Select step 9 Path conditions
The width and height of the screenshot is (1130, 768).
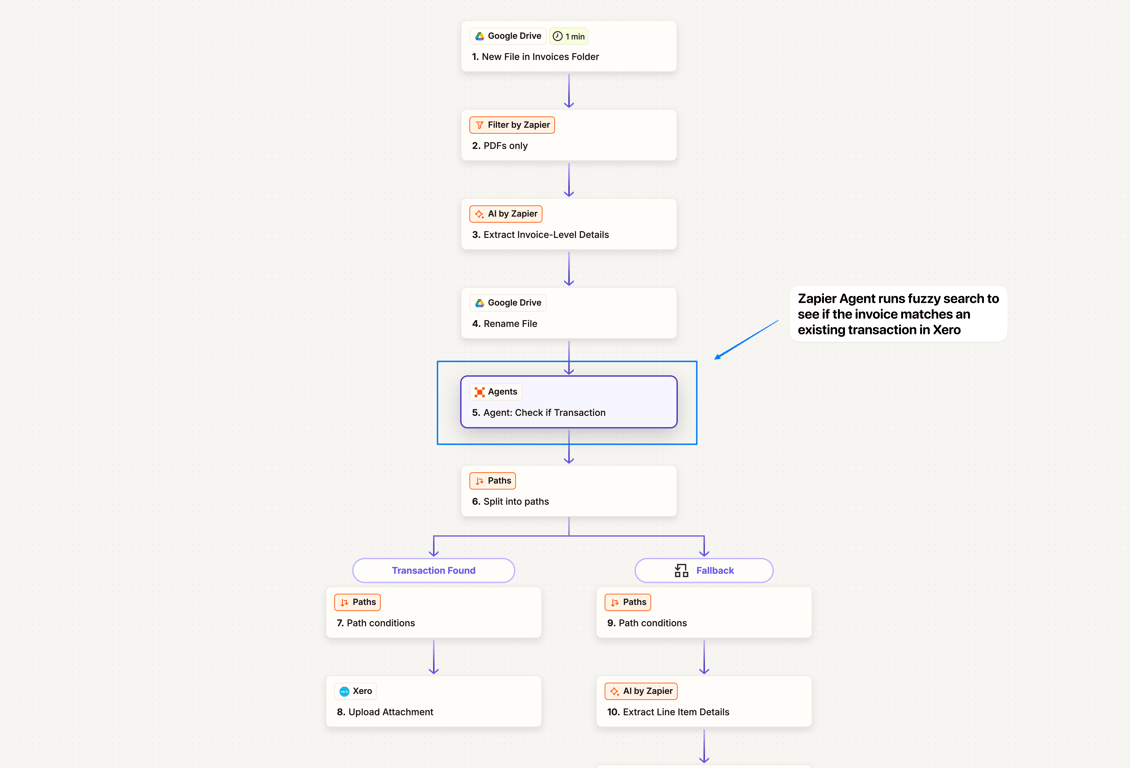point(704,612)
